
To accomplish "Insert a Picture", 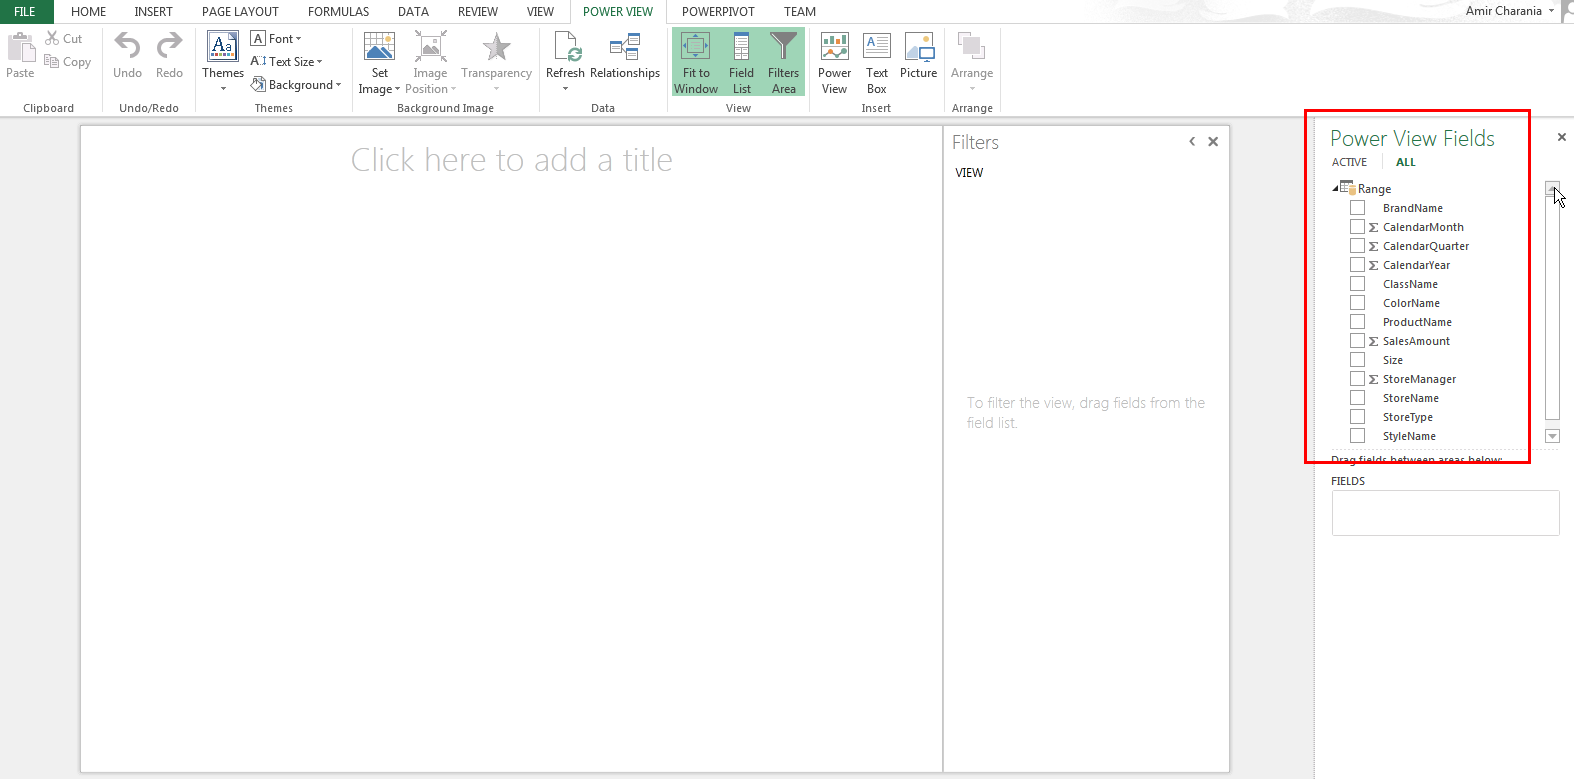I will (x=919, y=56).
